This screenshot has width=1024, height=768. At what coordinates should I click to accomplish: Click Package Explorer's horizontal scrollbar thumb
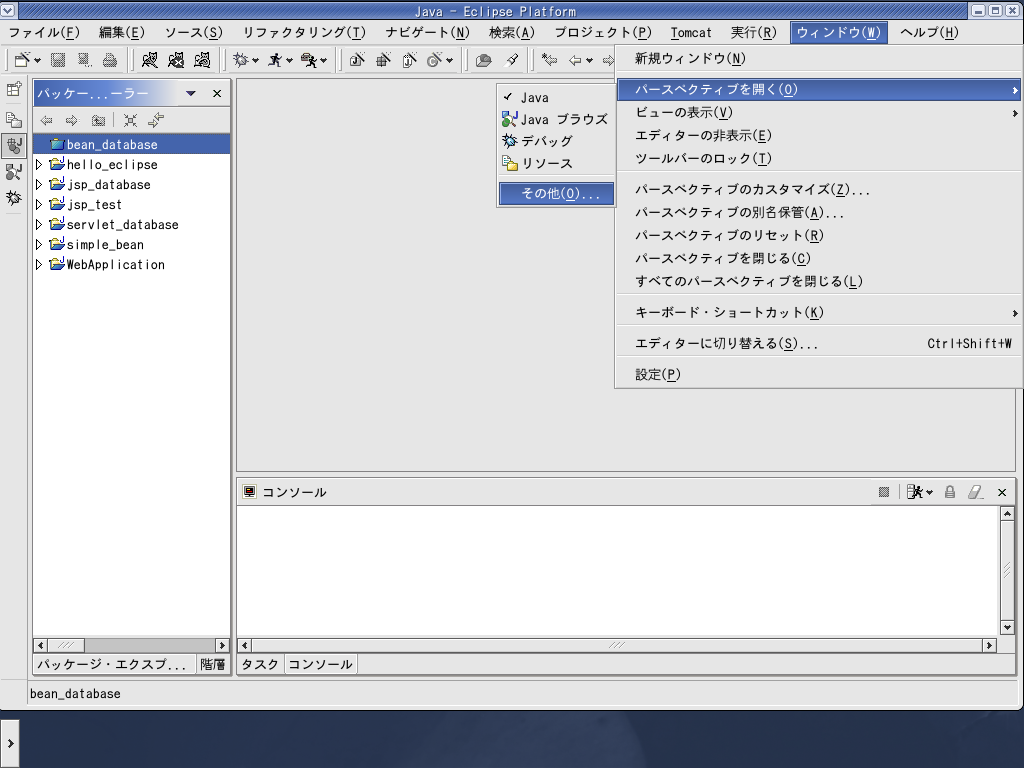(66, 645)
